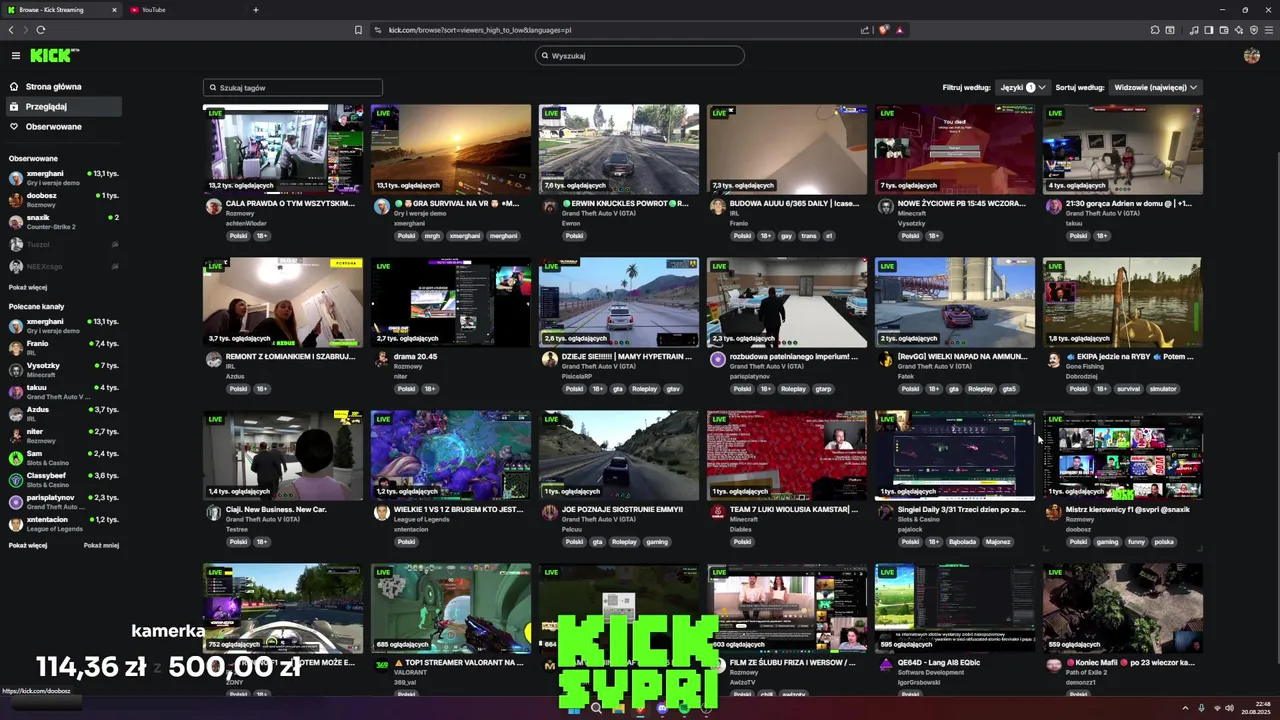The height and width of the screenshot is (720, 1280).
Task: Open ERWIN KNUCKLES POWROT stream thumbnail
Action: coord(619,149)
